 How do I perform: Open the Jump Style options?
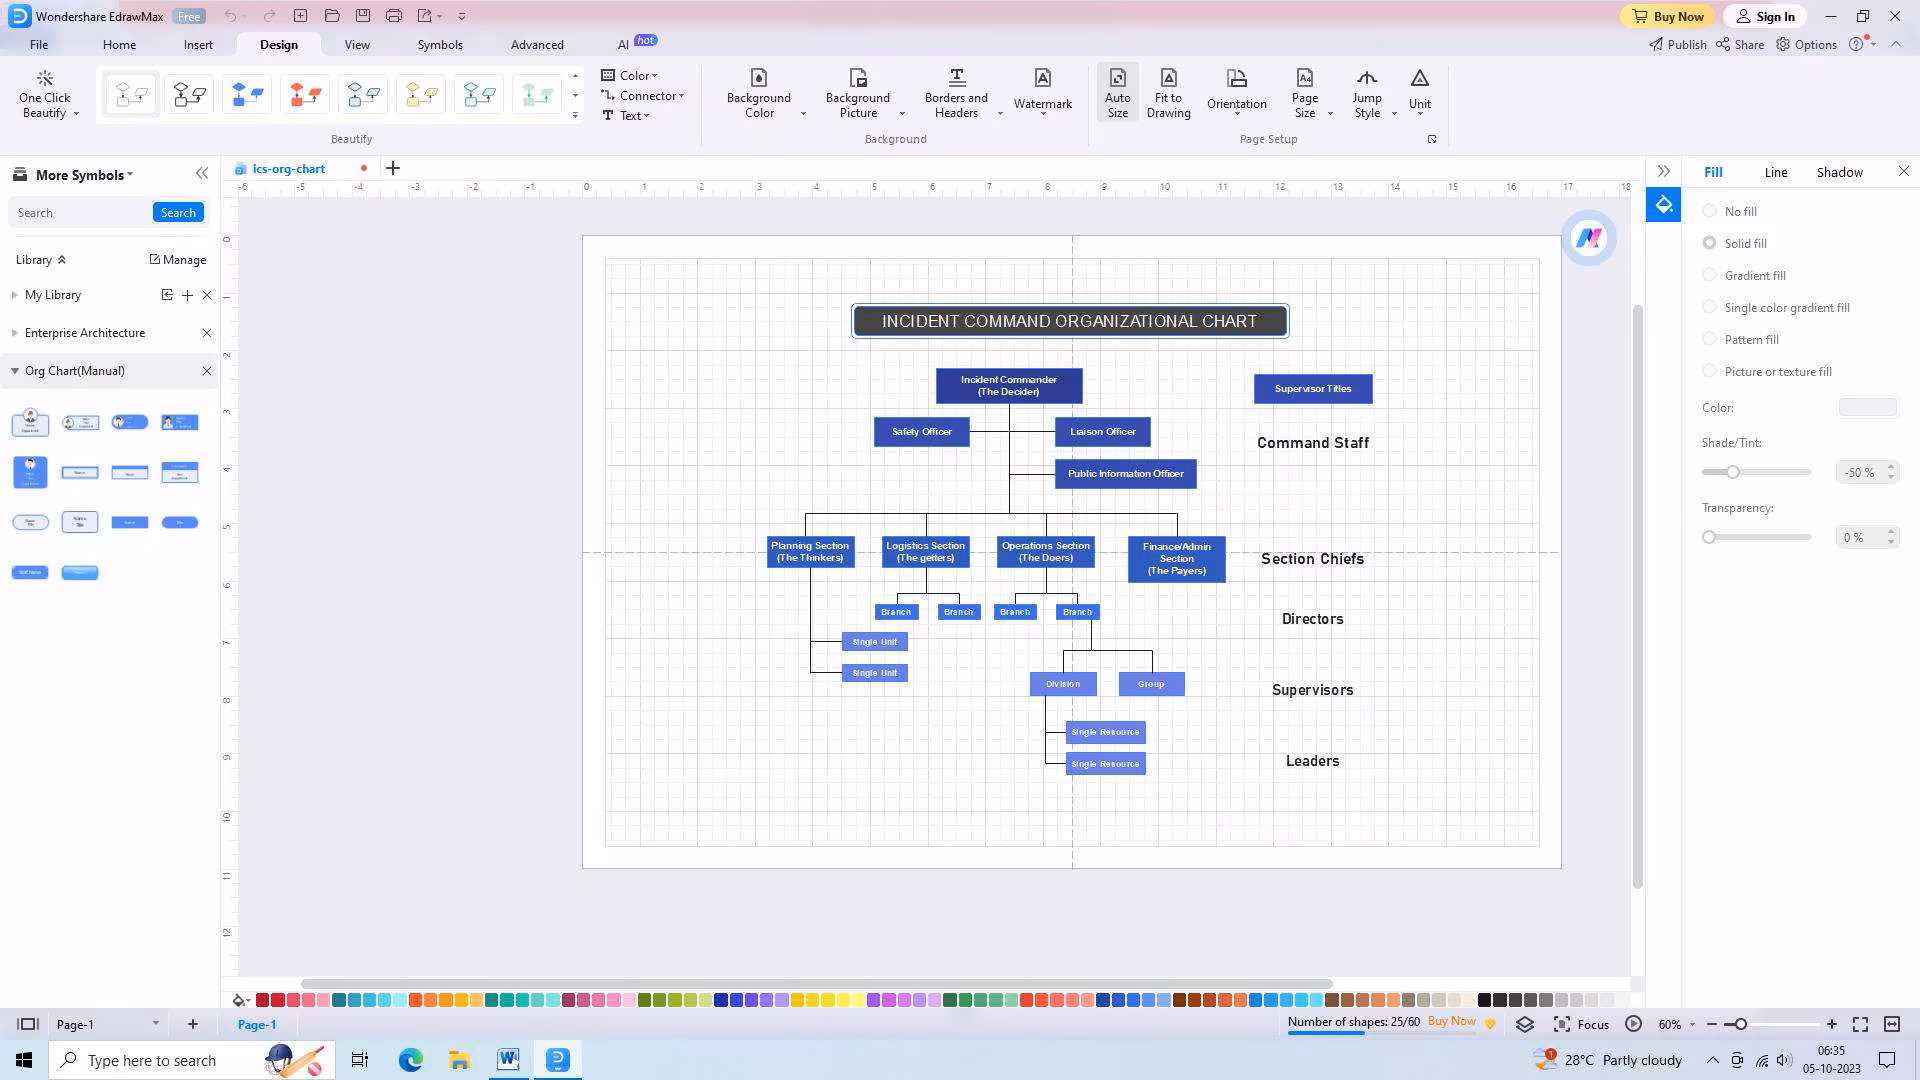1367,93
